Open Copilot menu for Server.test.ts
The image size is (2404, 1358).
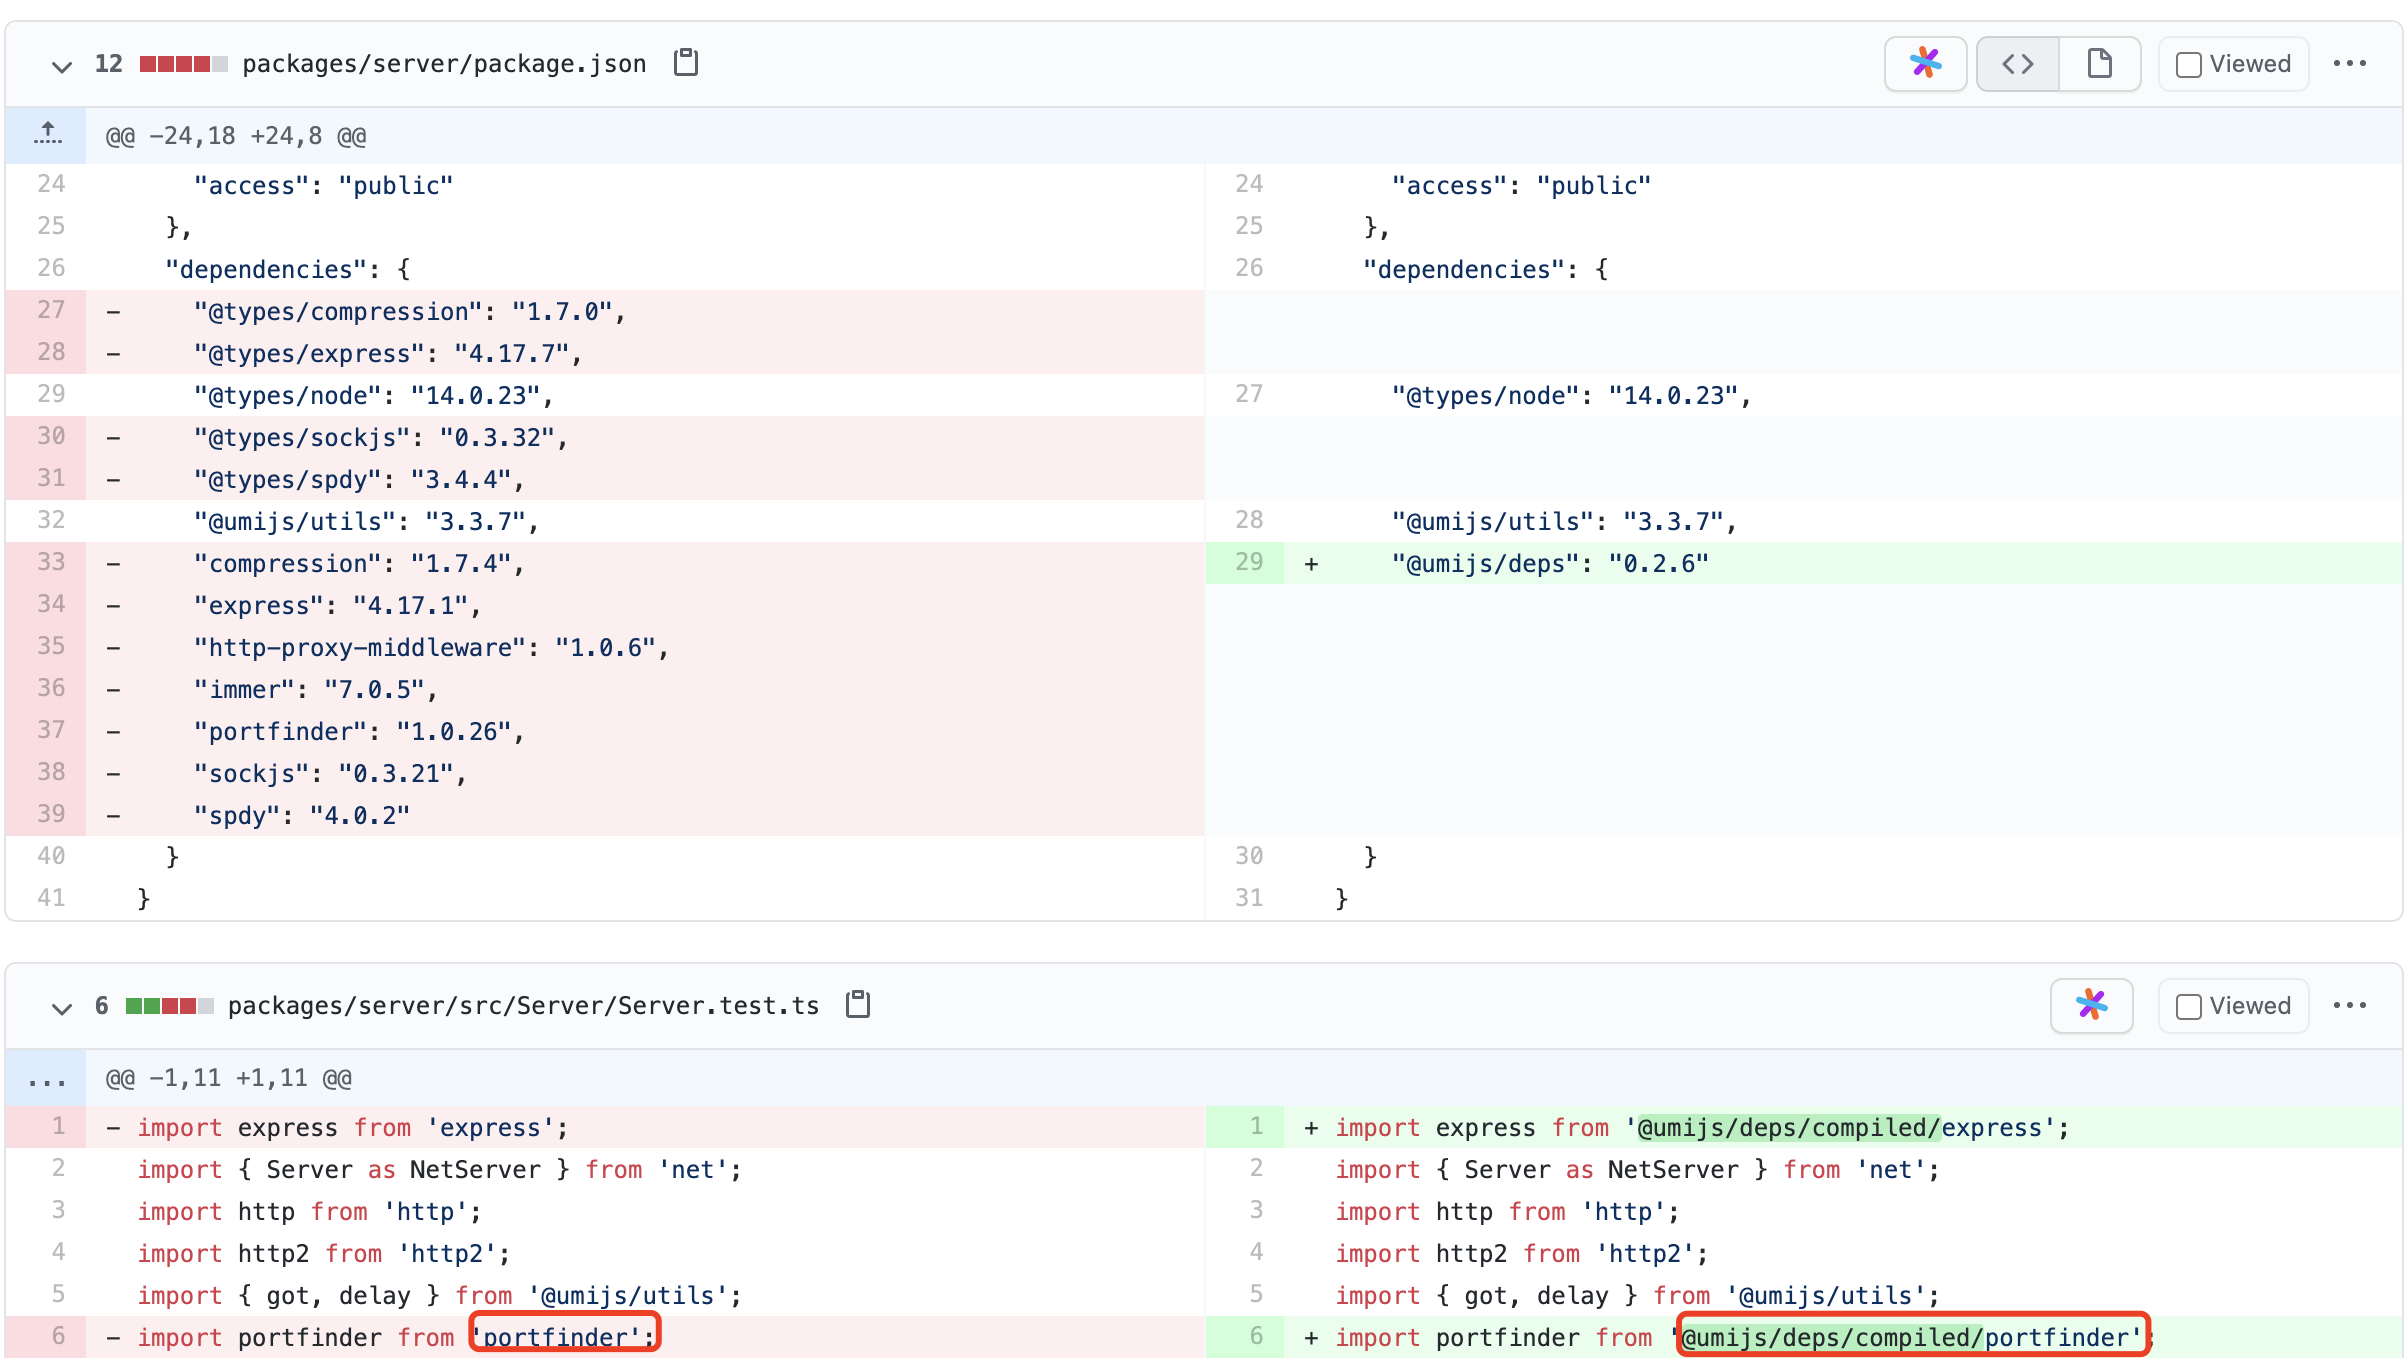click(x=2091, y=1005)
